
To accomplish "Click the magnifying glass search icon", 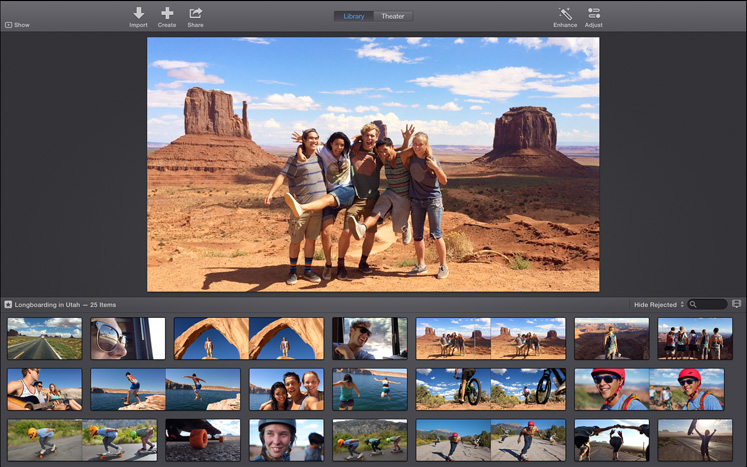I will click(692, 304).
